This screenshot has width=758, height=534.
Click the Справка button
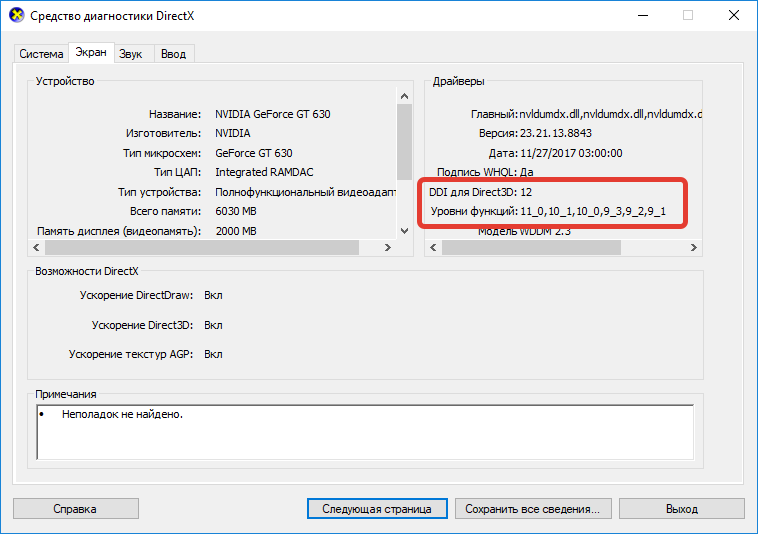click(x=75, y=509)
